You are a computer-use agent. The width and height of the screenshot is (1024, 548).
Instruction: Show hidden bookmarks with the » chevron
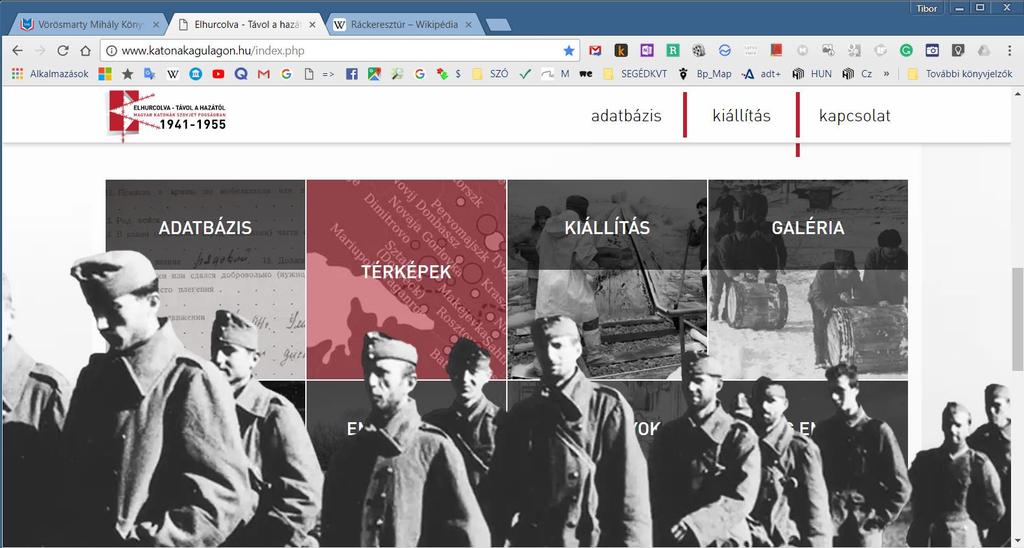[x=886, y=74]
